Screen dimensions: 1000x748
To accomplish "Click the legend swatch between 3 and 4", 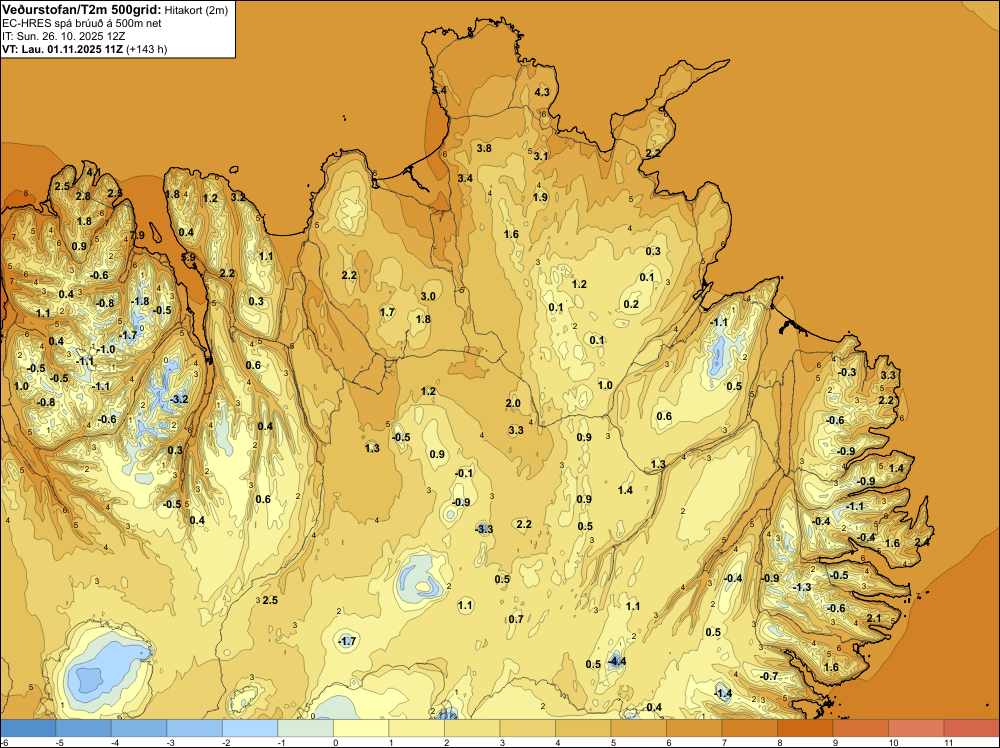I will click(527, 728).
